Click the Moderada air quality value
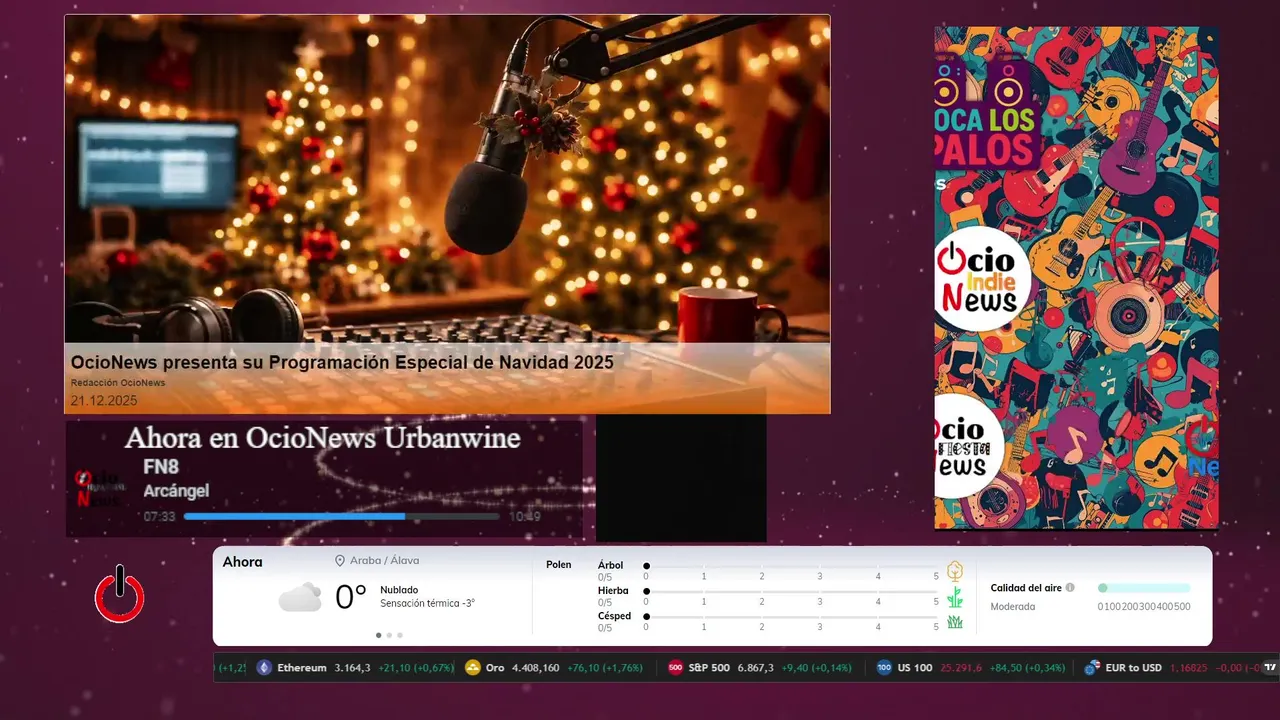 (x=1013, y=606)
